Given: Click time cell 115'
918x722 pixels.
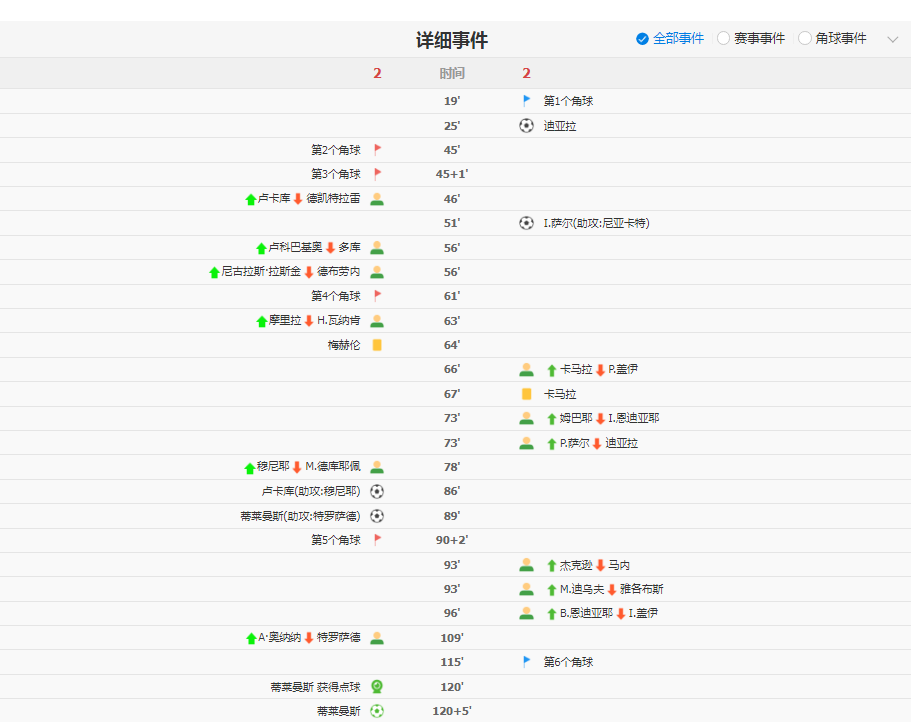Looking at the screenshot, I should click(451, 662).
